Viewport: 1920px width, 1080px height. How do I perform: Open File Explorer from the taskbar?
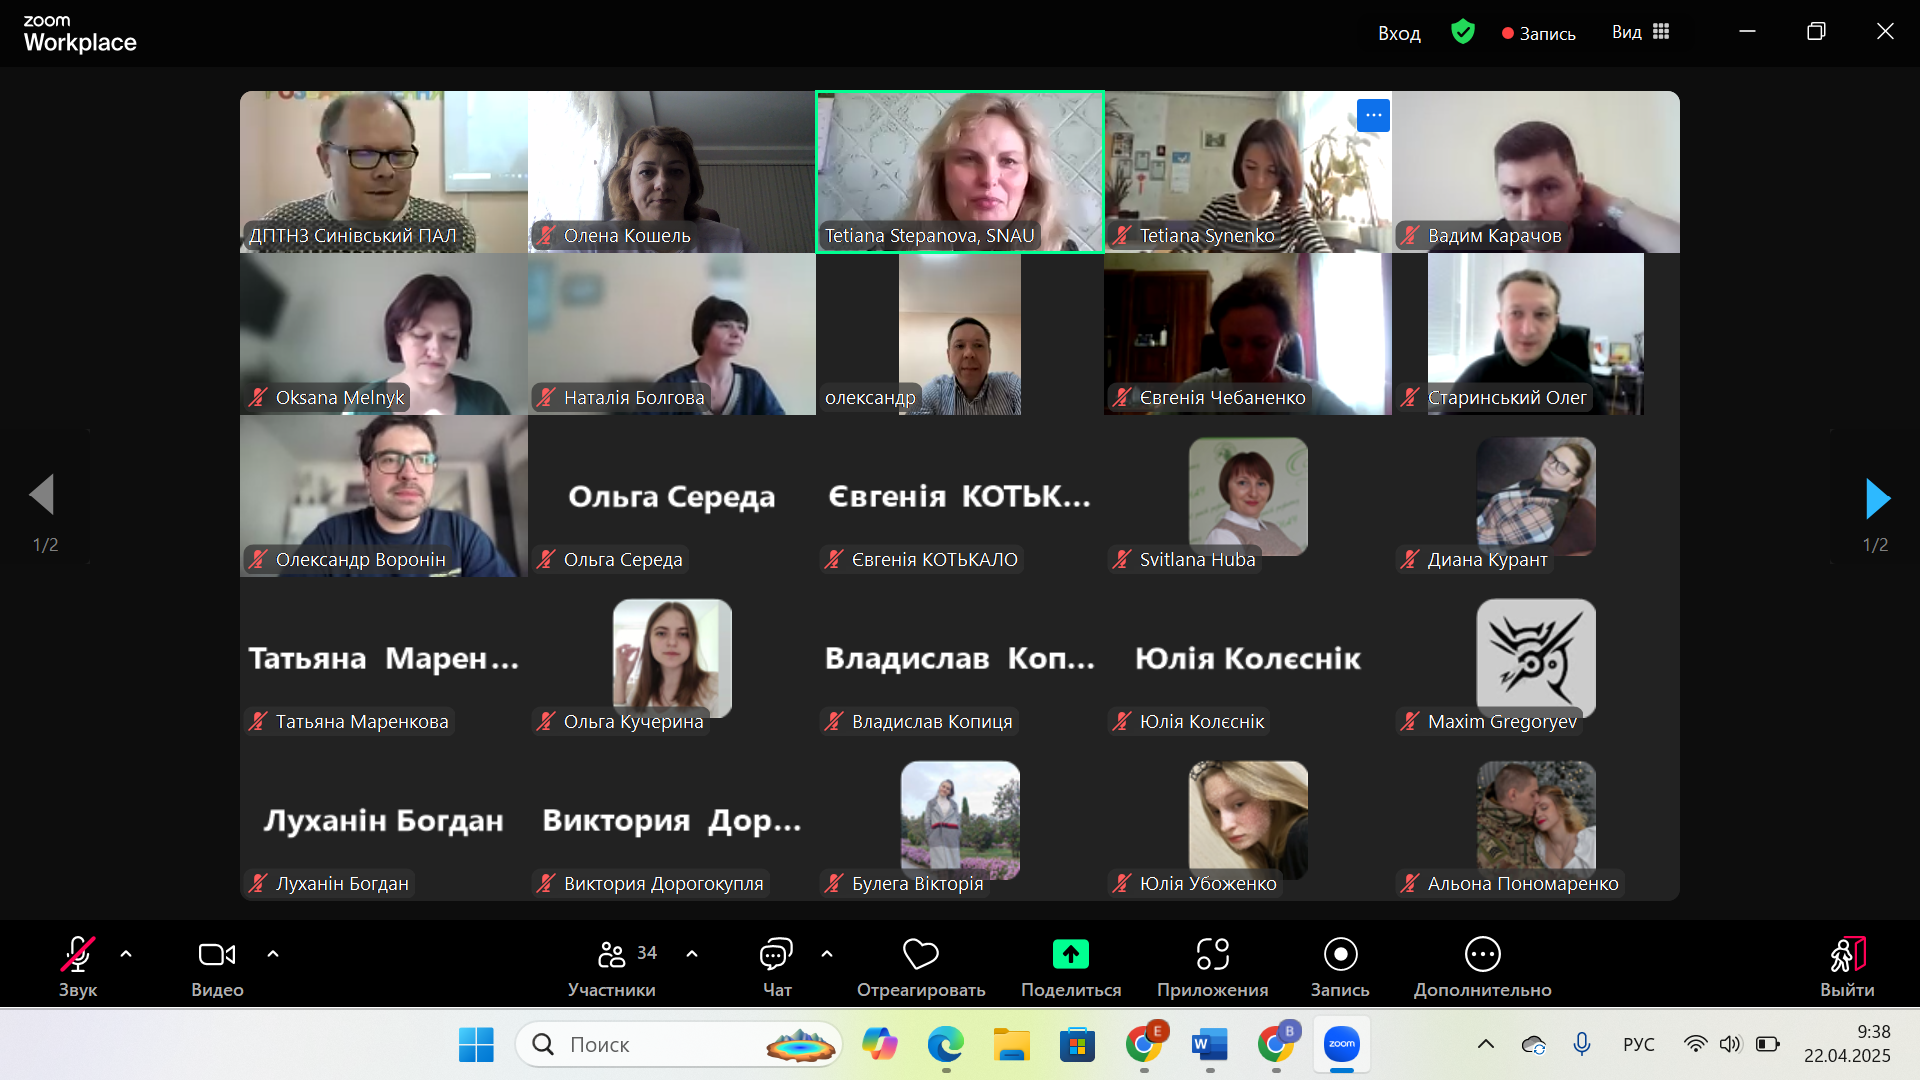(x=1011, y=1045)
